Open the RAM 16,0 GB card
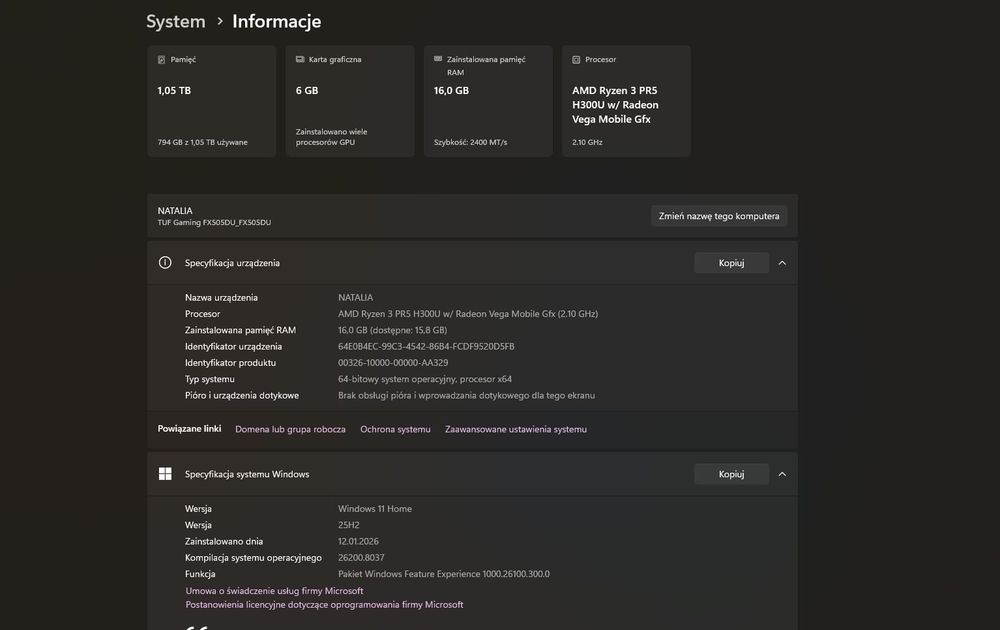The width and height of the screenshot is (1000, 630). [489, 101]
